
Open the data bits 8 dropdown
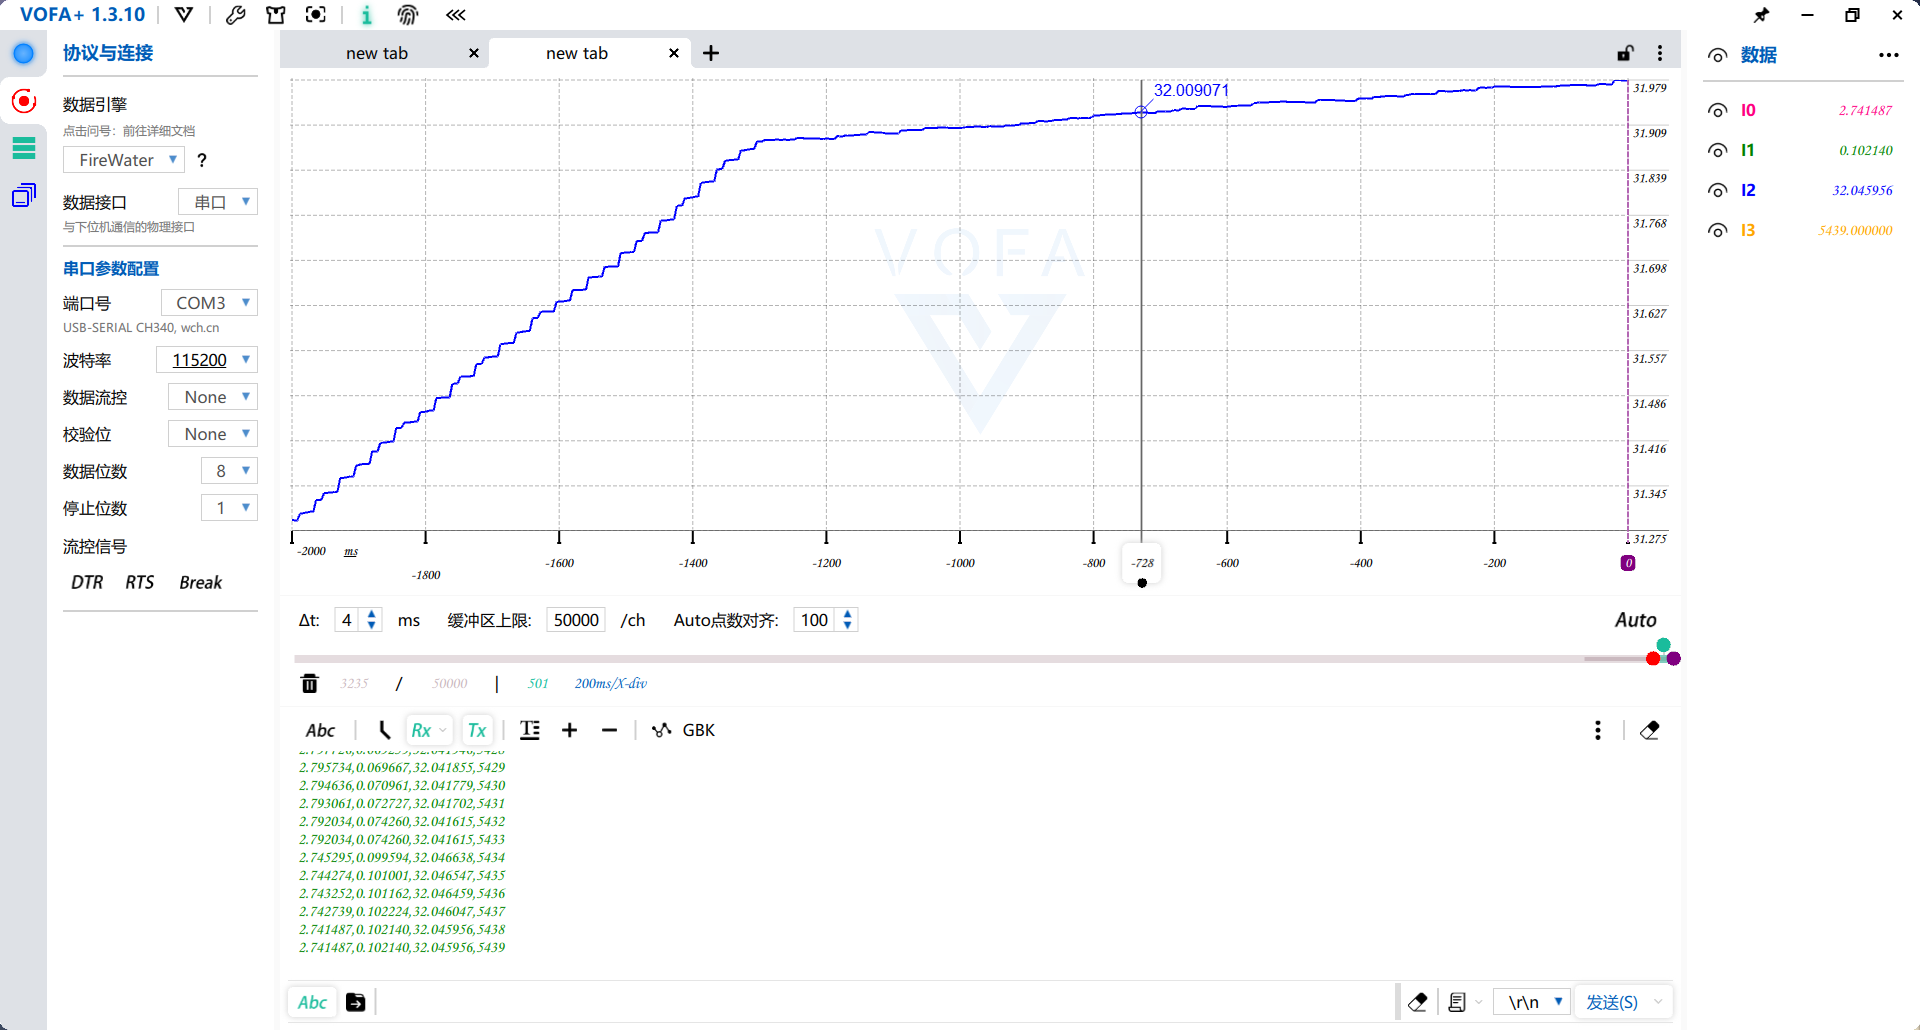230,471
